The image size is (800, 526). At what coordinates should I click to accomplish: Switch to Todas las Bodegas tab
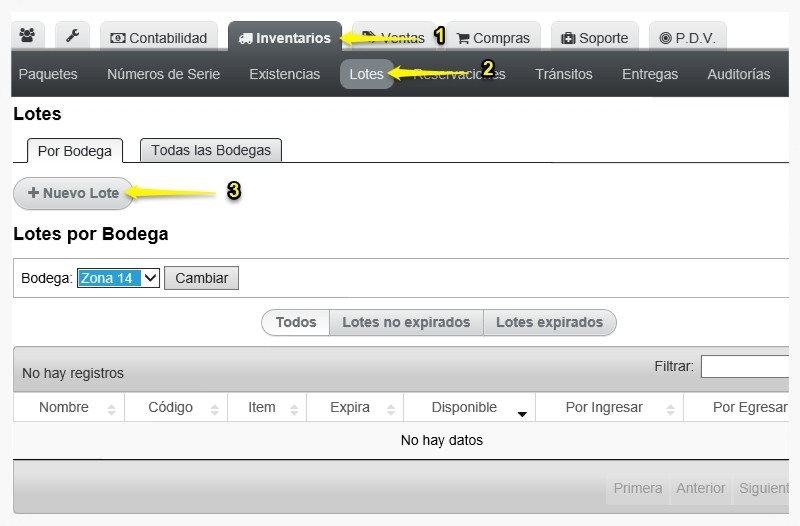[211, 150]
